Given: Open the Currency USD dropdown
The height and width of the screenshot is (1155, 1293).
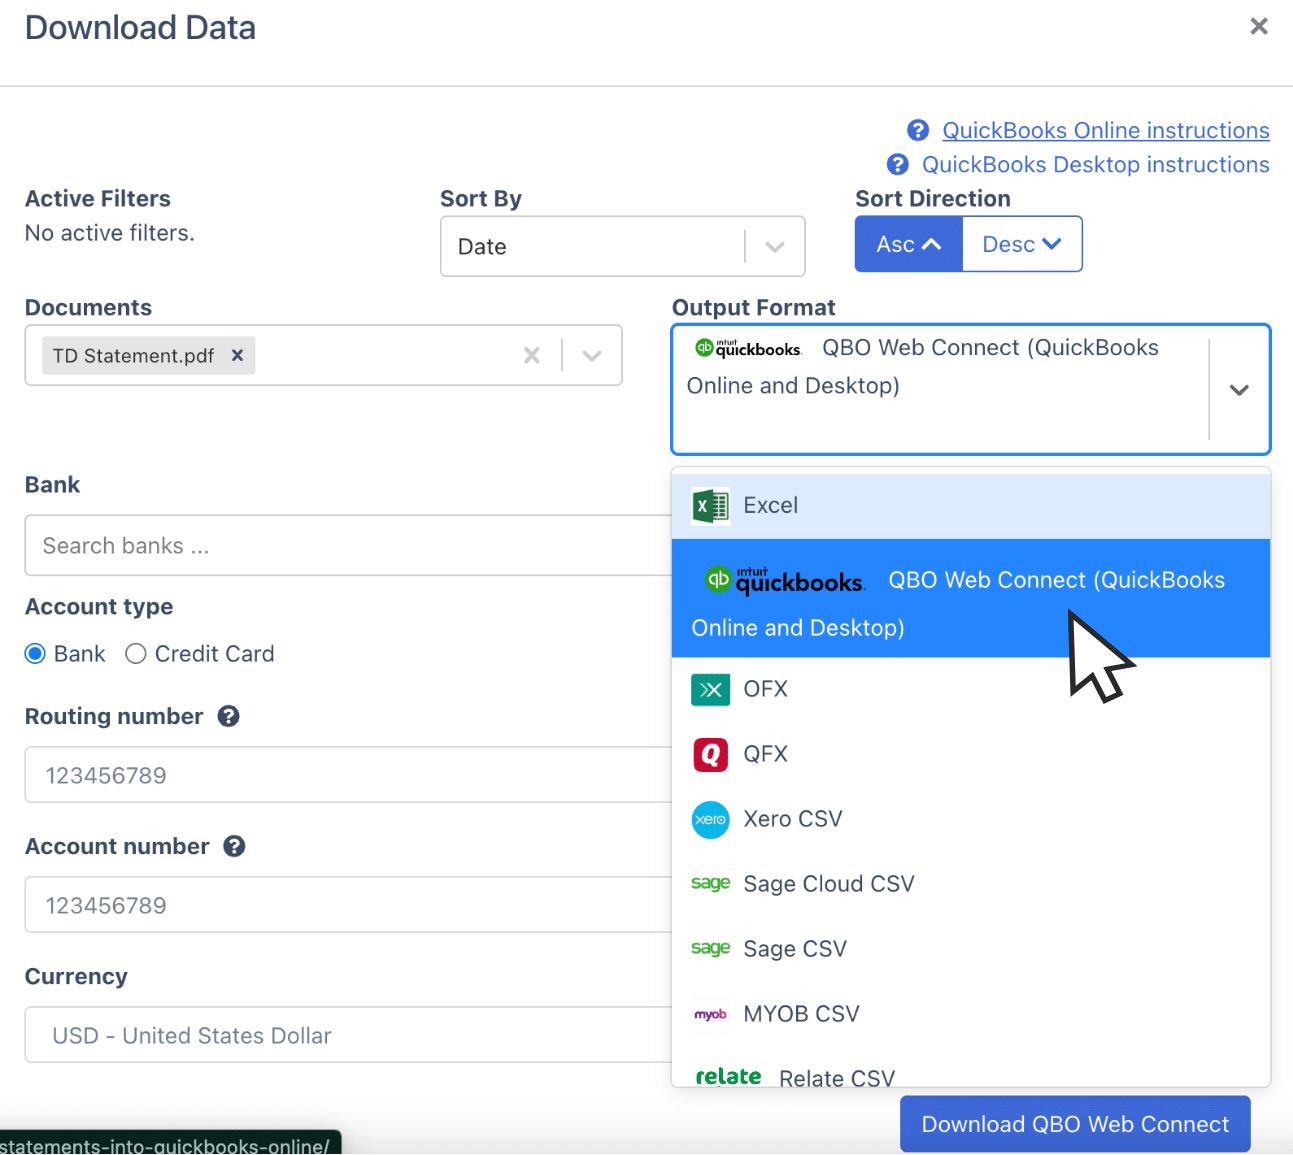Looking at the screenshot, I should (x=348, y=1035).
